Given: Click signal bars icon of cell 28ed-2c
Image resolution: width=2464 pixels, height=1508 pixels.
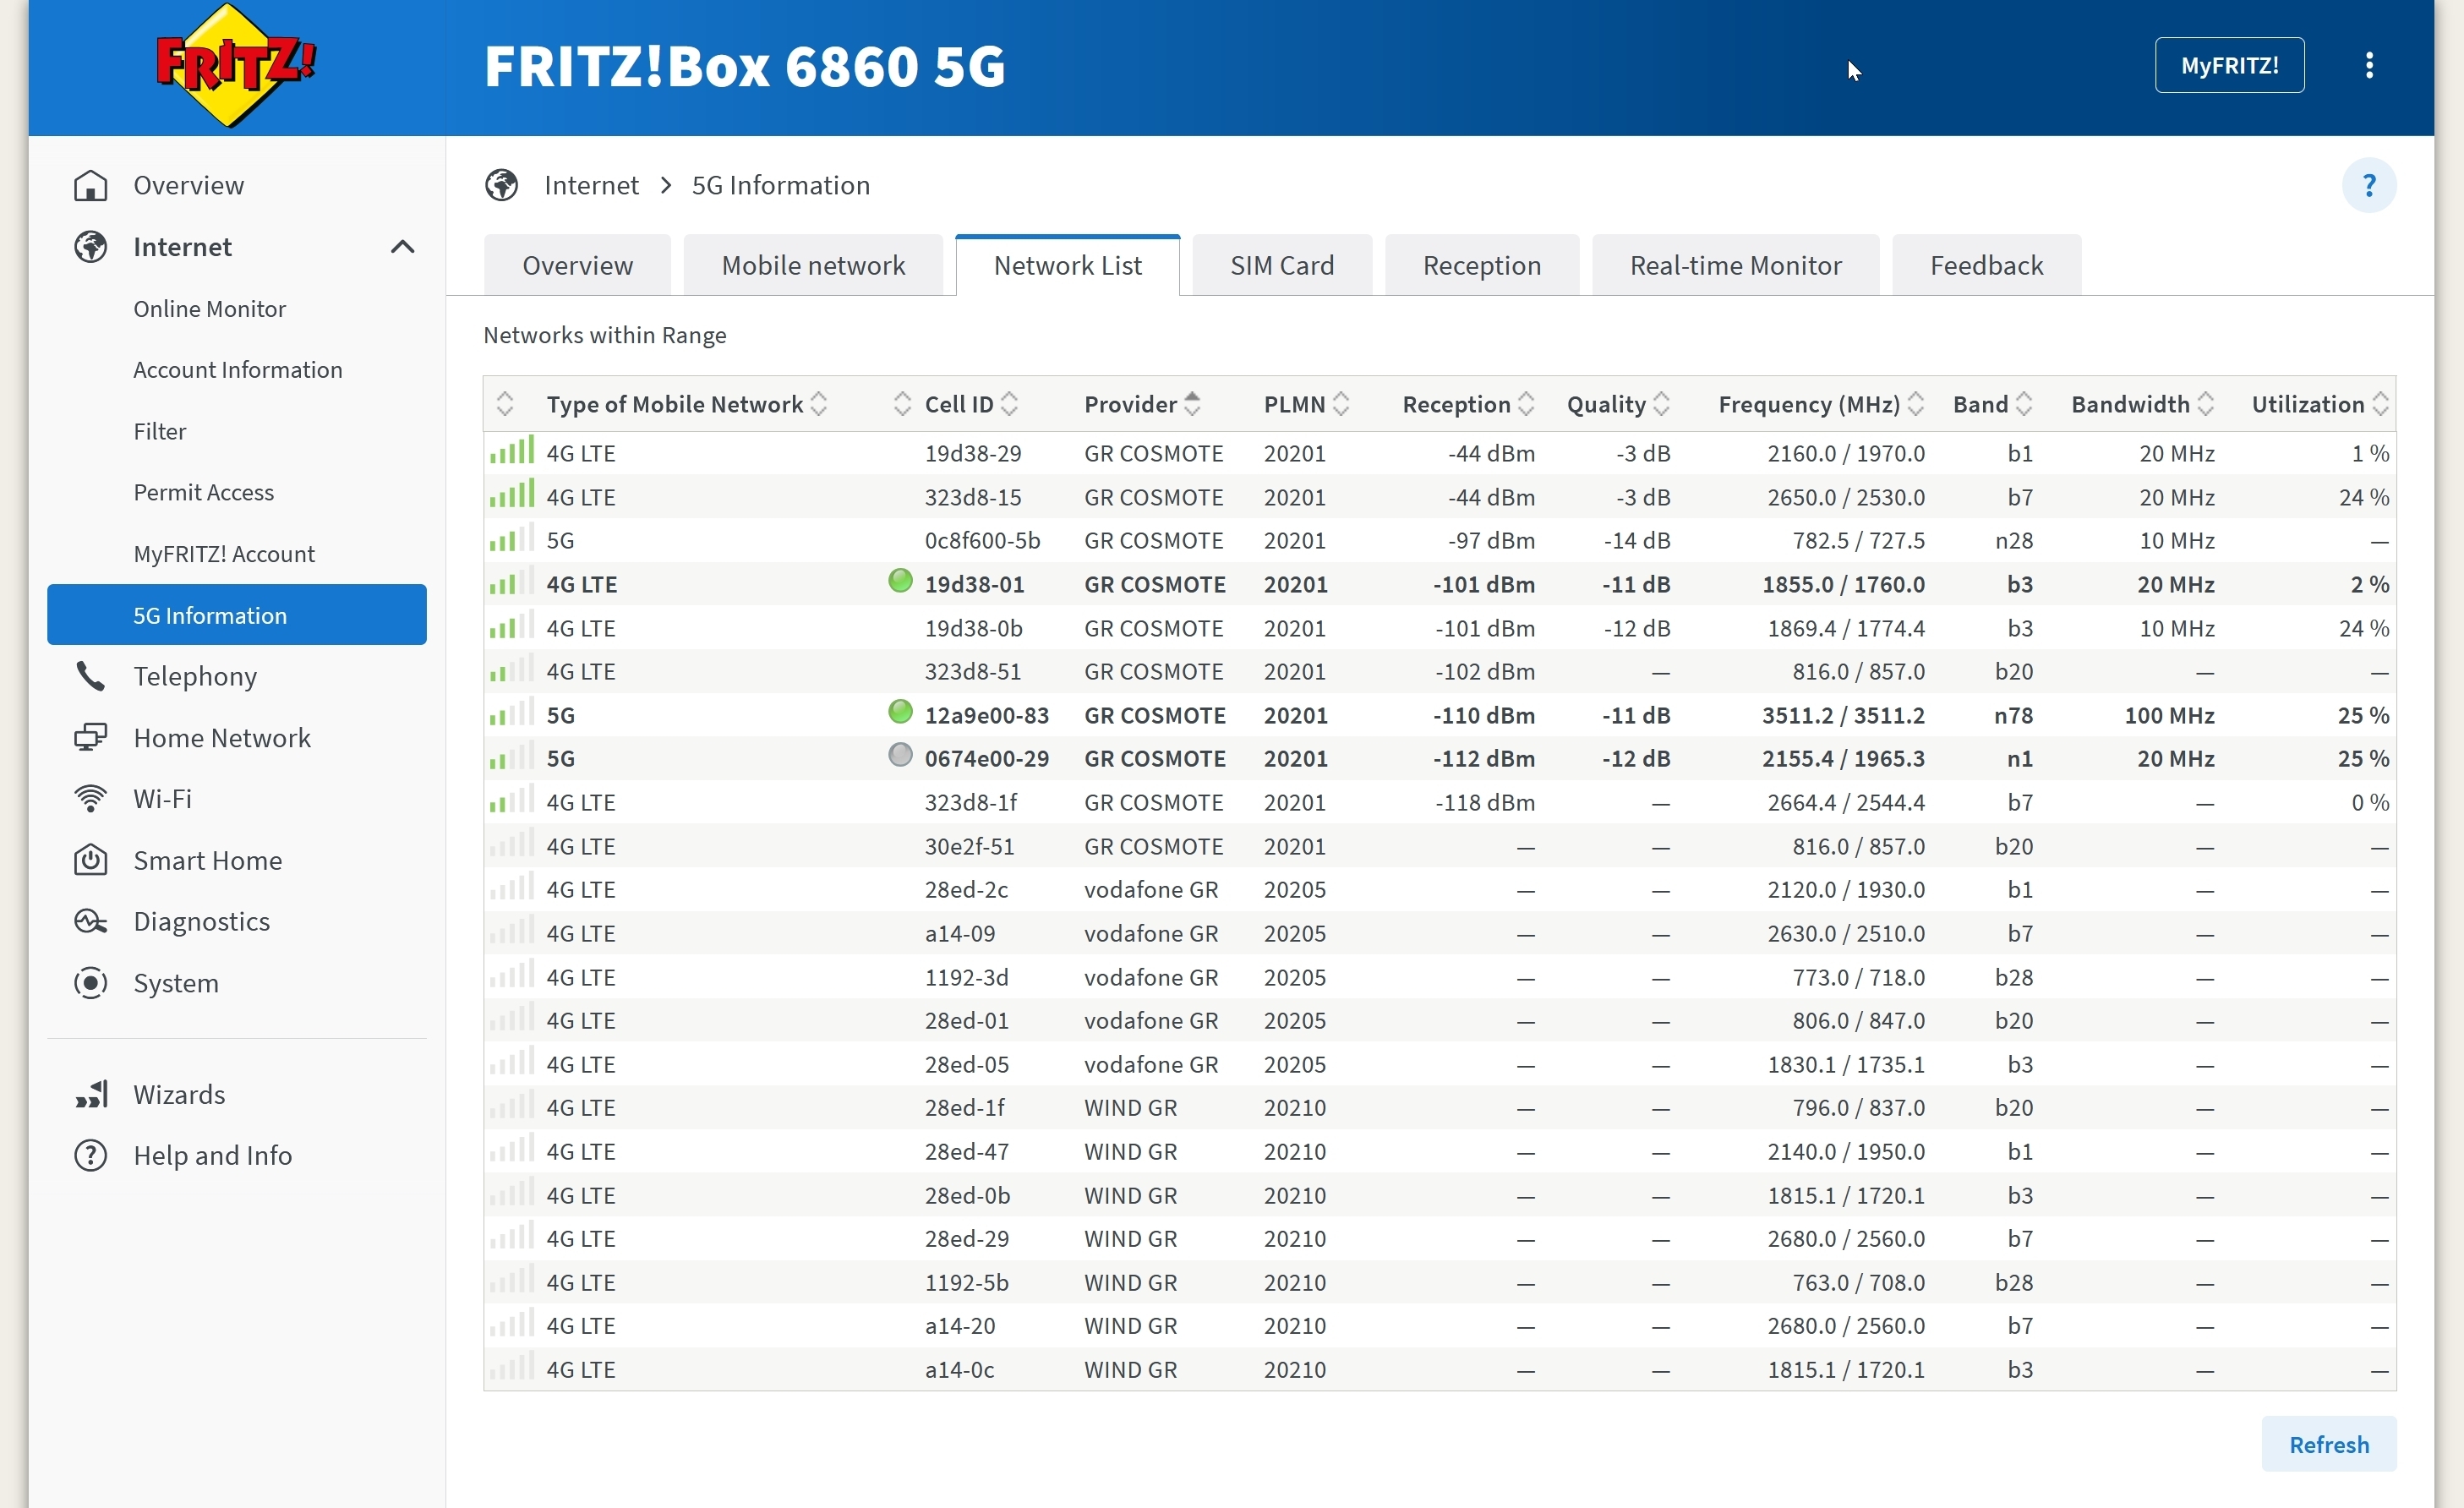Looking at the screenshot, I should [x=512, y=887].
